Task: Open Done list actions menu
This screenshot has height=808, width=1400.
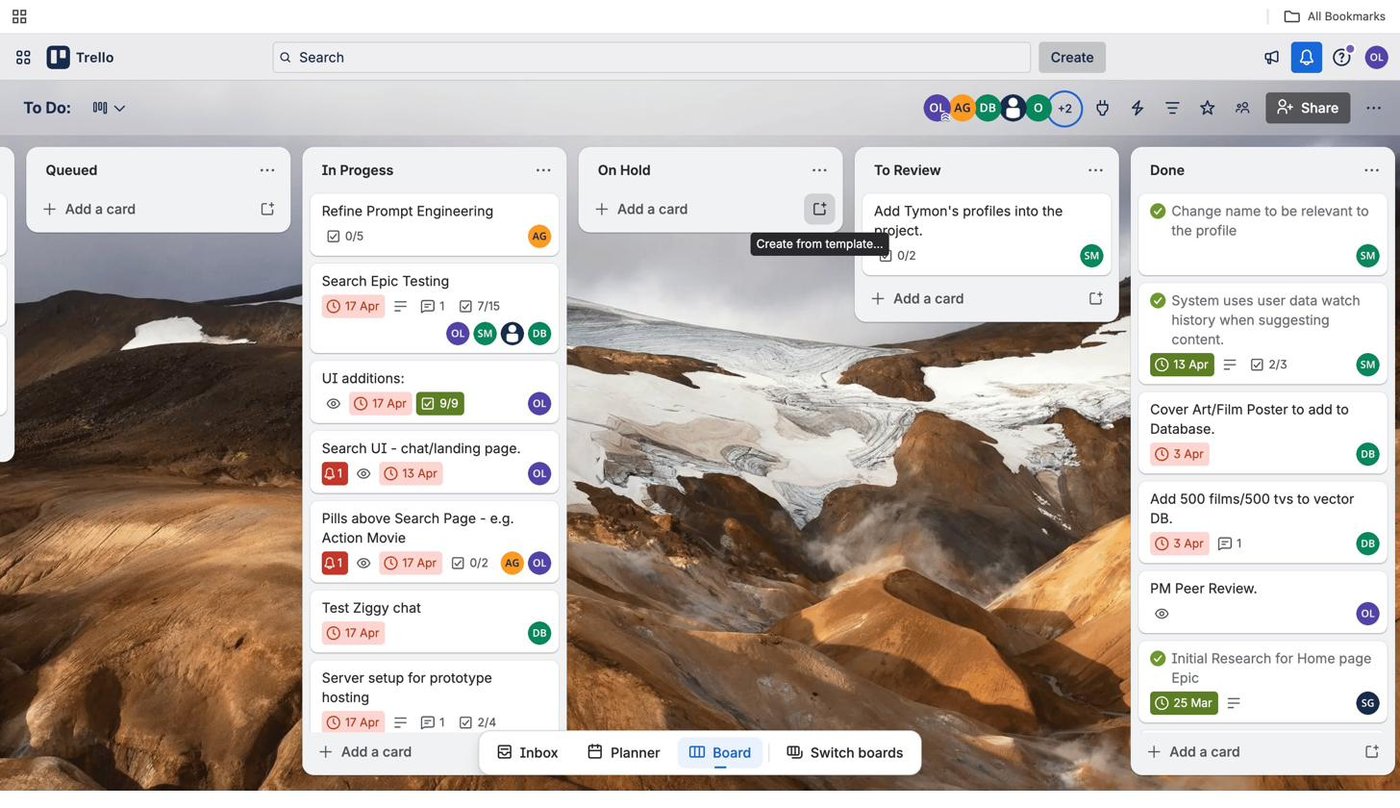Action: click(x=1371, y=170)
